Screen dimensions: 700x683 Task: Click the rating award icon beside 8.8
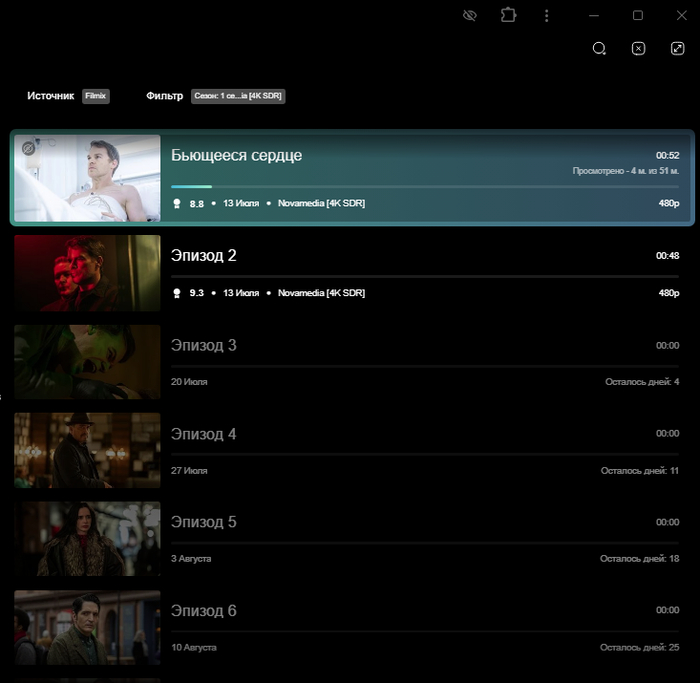[x=177, y=203]
